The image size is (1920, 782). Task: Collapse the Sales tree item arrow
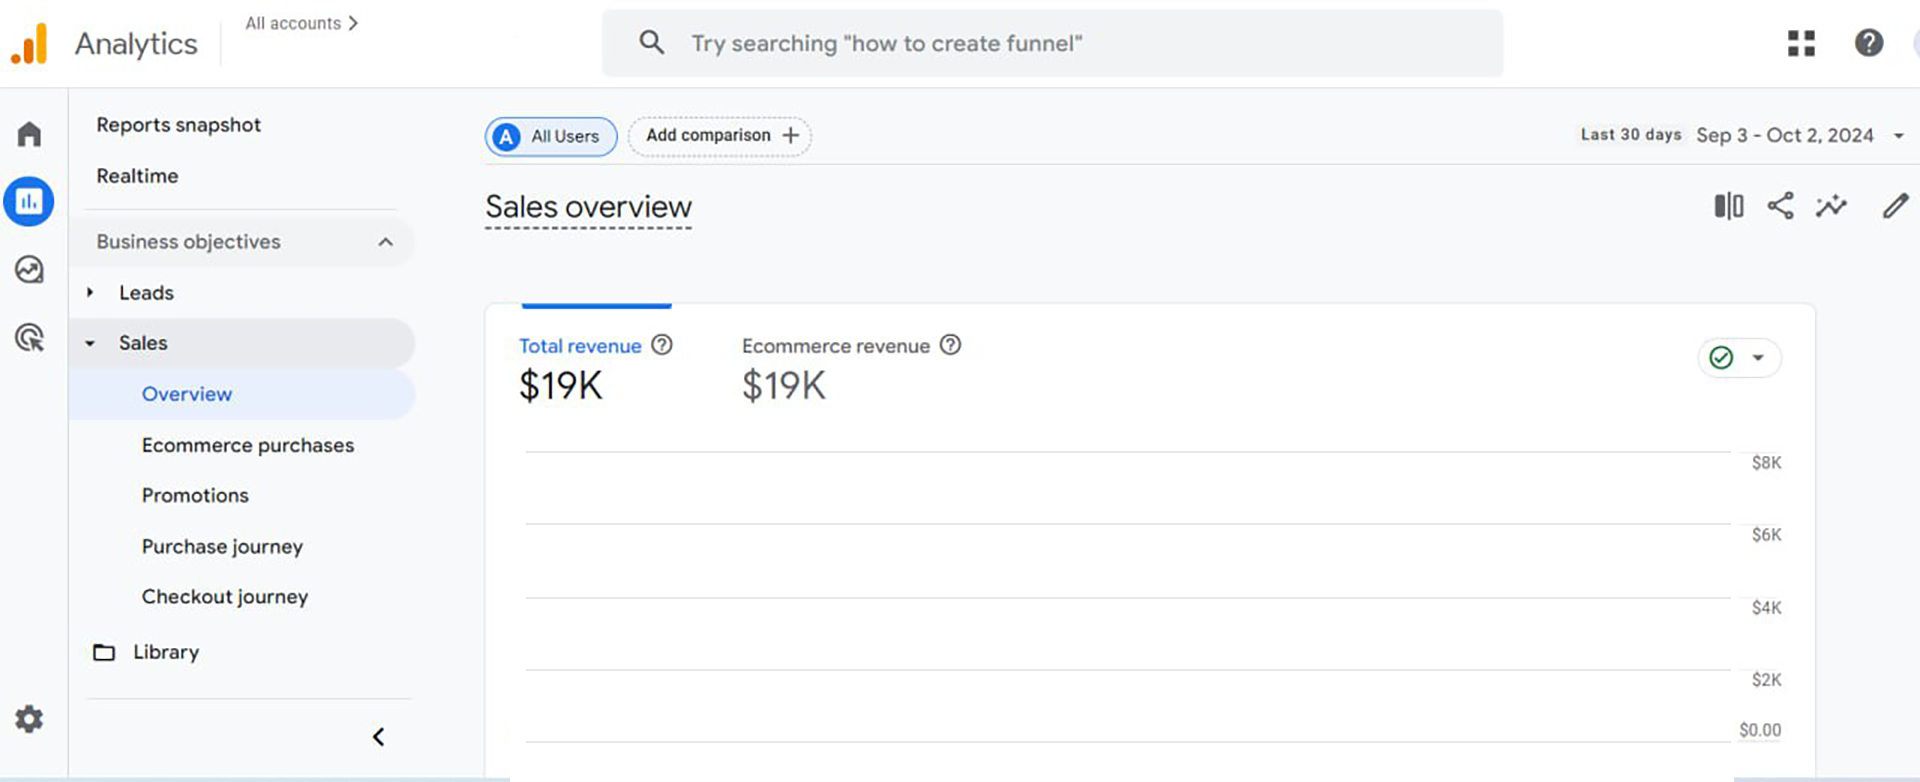(x=90, y=343)
